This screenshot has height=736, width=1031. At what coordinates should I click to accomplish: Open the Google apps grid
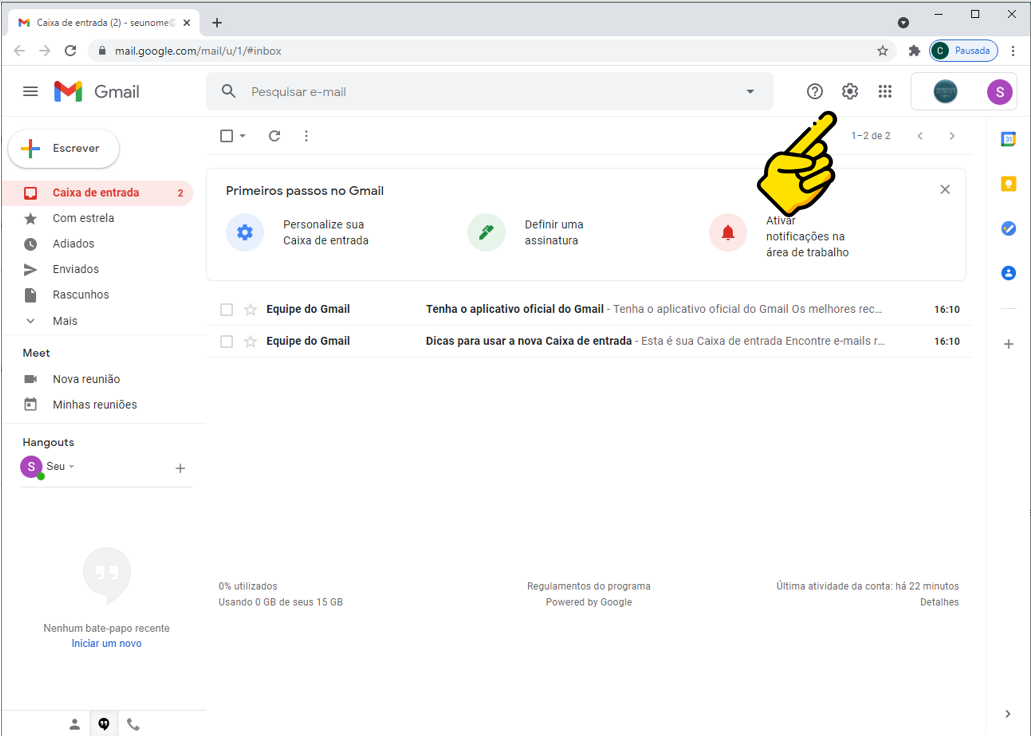pos(885,91)
